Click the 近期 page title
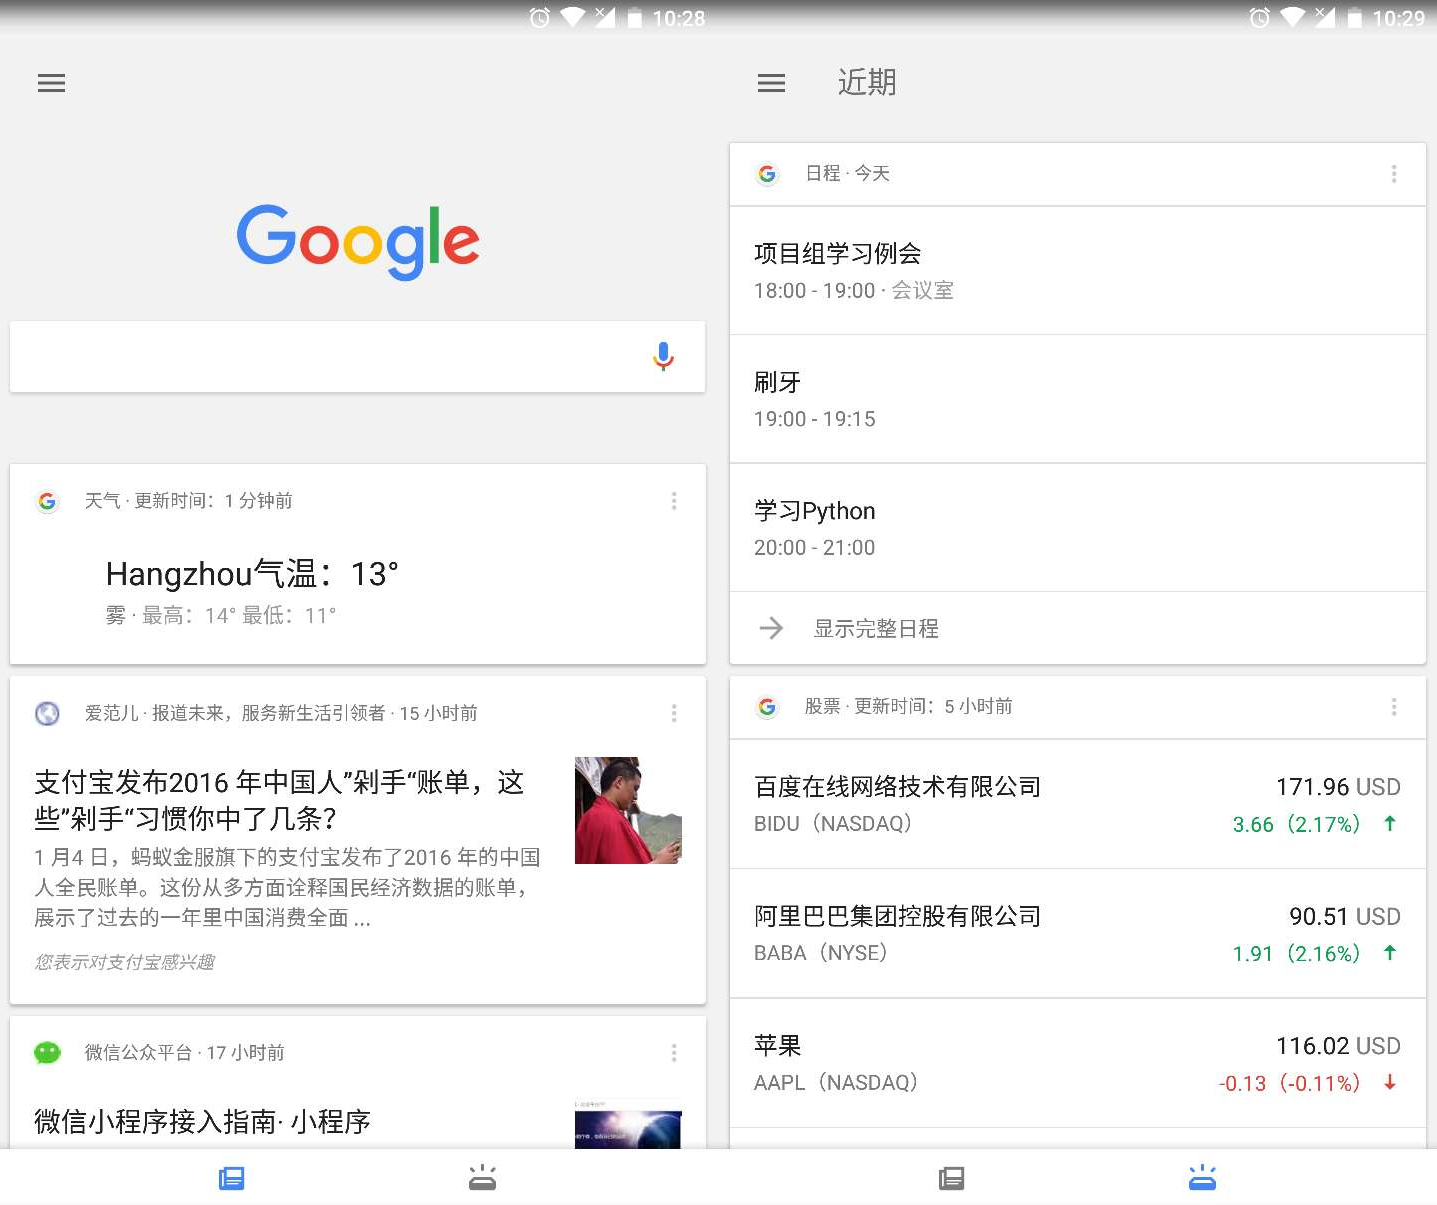 pos(867,82)
